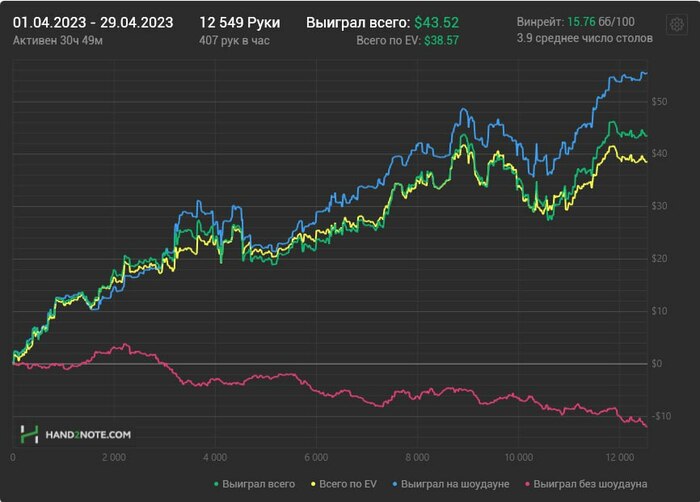Click '3.9 среднее число столов' text
This screenshot has height=502, width=700.
point(584,38)
